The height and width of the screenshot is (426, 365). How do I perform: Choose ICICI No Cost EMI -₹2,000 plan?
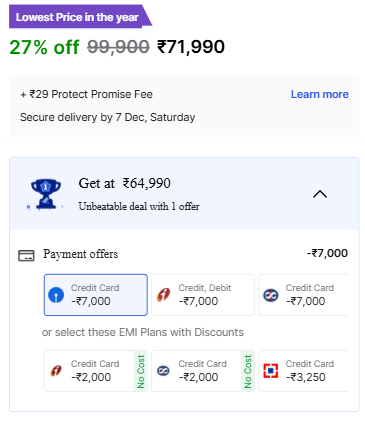(x=96, y=371)
